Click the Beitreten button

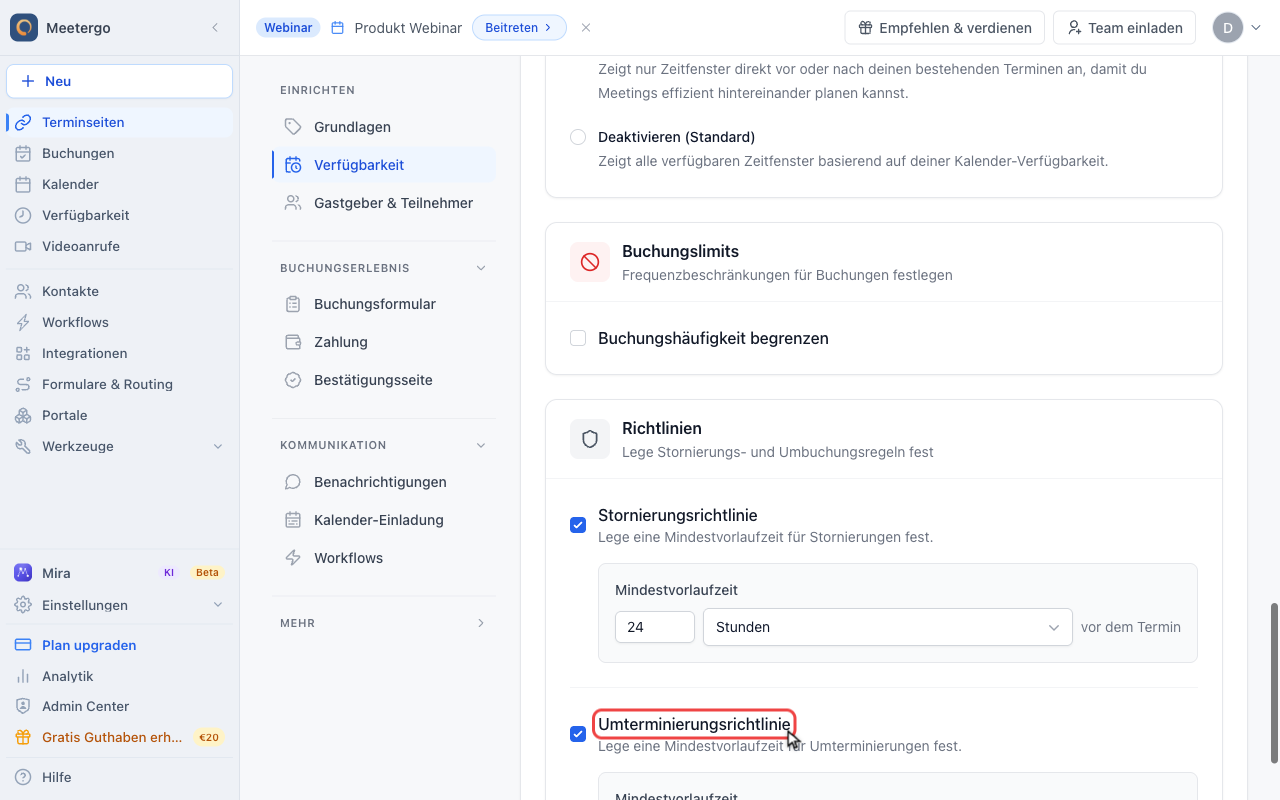coord(519,28)
